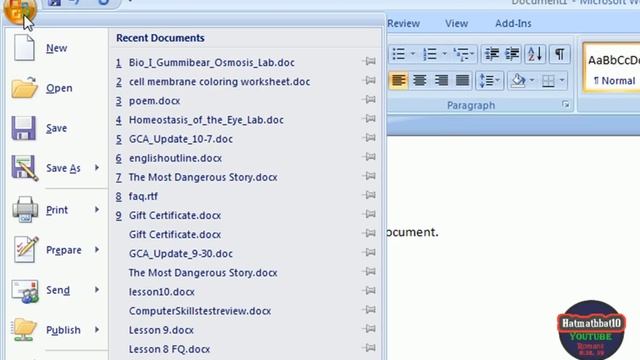Align text right
Image resolution: width=640 pixels, height=360 pixels.
(x=441, y=80)
